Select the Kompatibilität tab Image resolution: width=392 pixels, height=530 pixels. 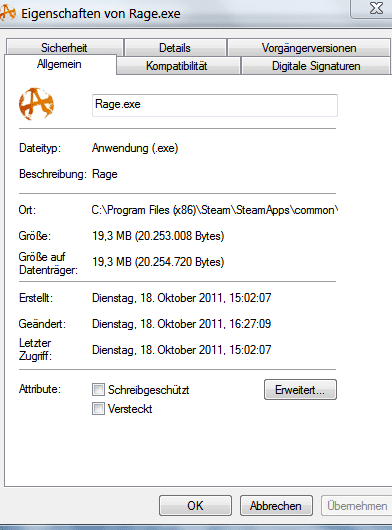coord(178,65)
